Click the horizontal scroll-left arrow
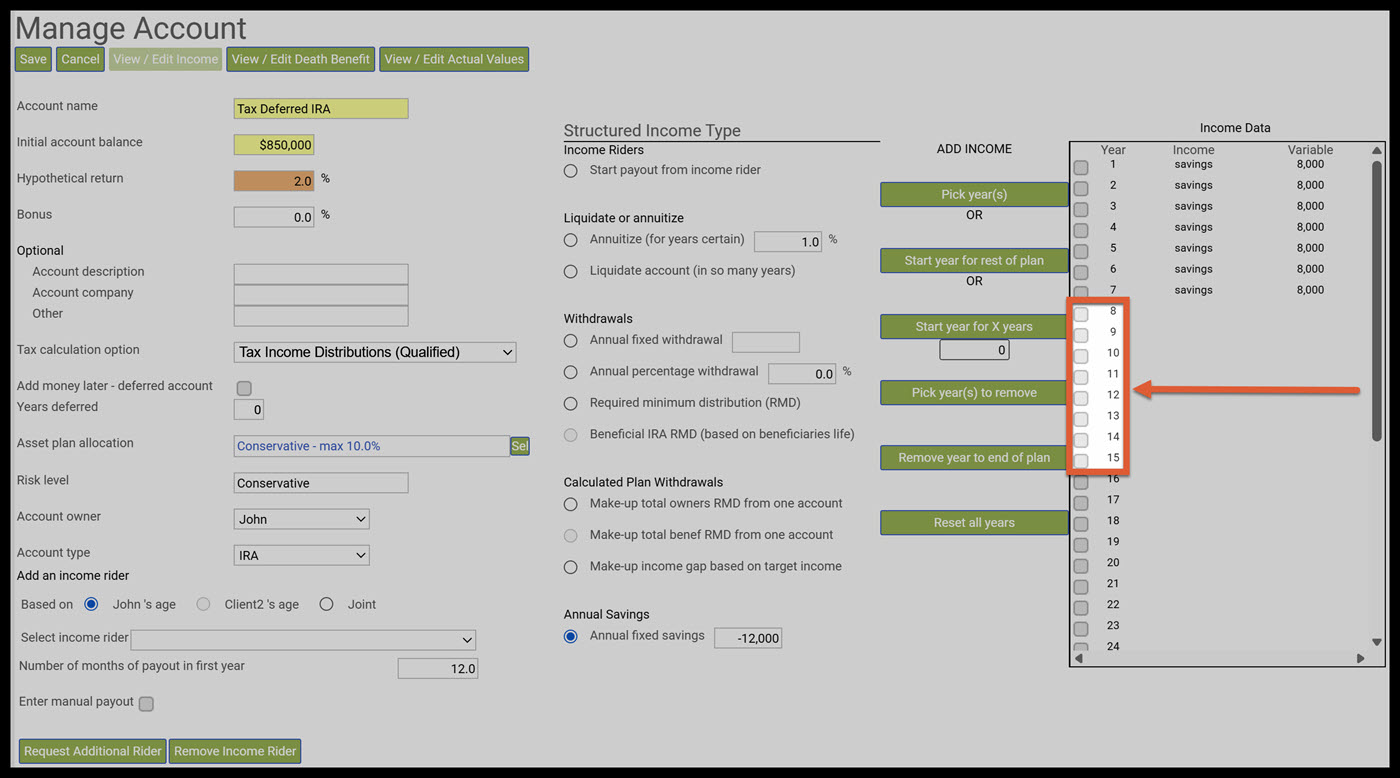 click(1078, 658)
